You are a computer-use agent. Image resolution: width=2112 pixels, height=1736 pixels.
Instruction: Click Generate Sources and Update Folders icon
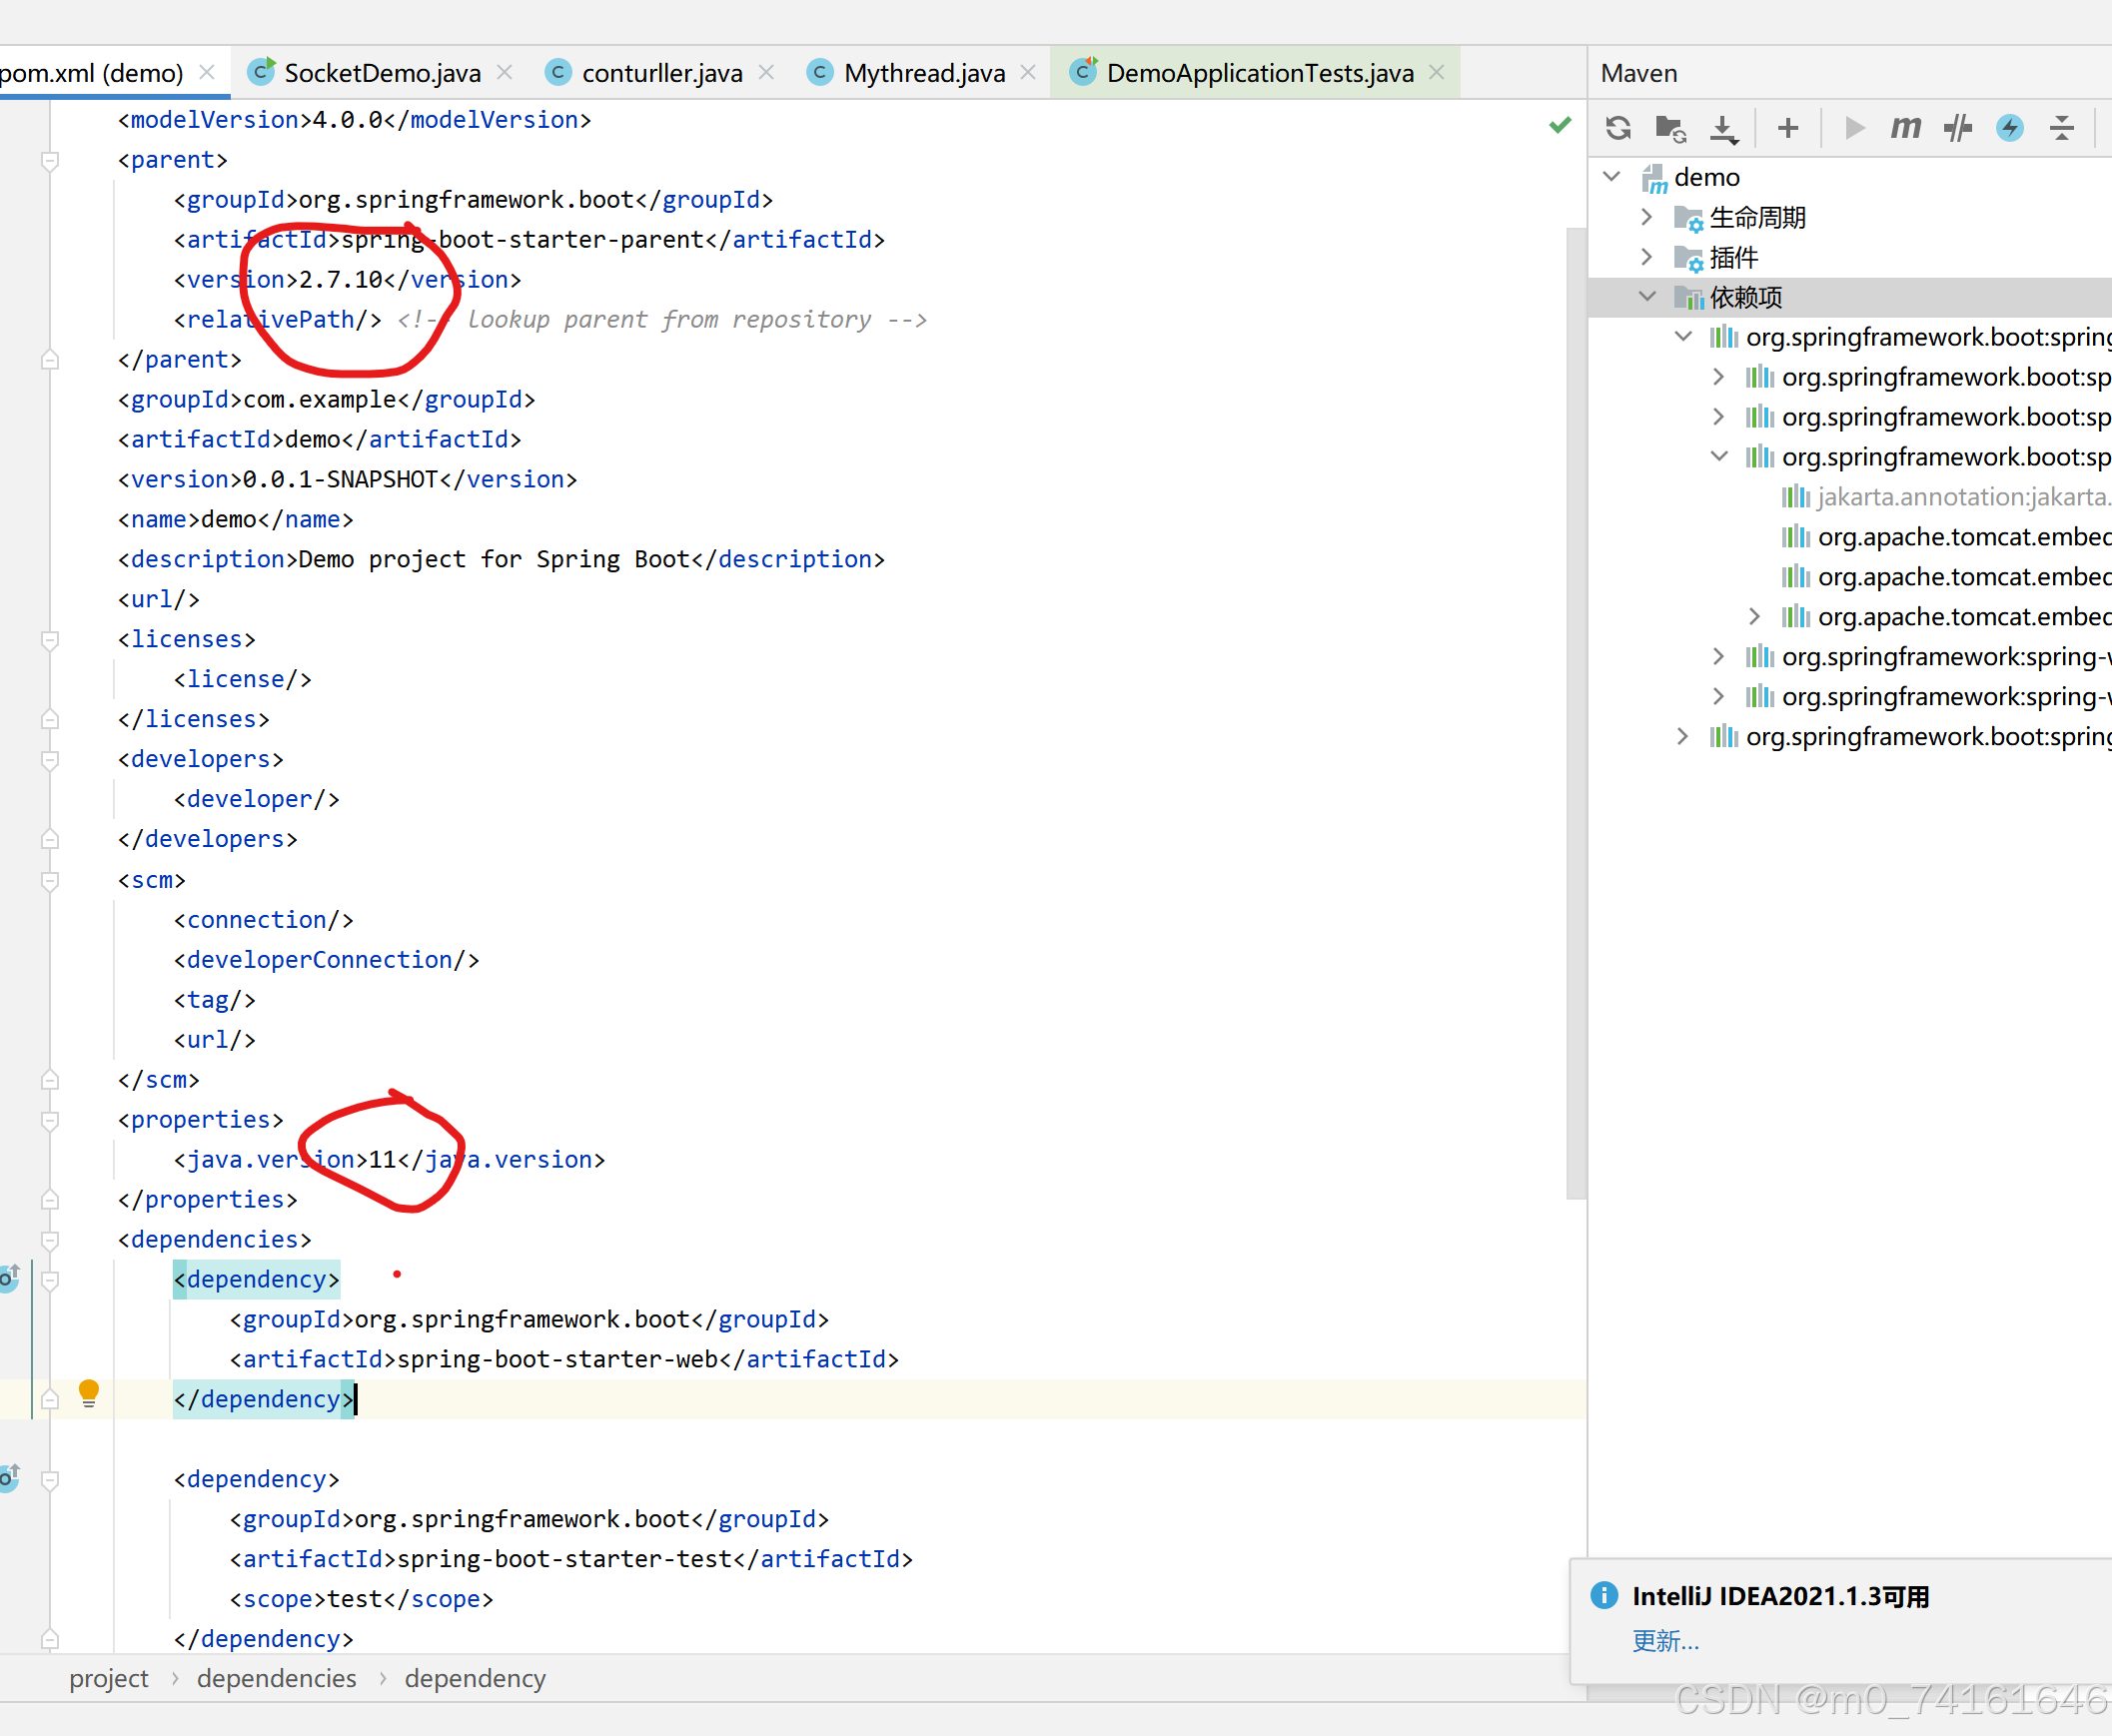[1669, 128]
